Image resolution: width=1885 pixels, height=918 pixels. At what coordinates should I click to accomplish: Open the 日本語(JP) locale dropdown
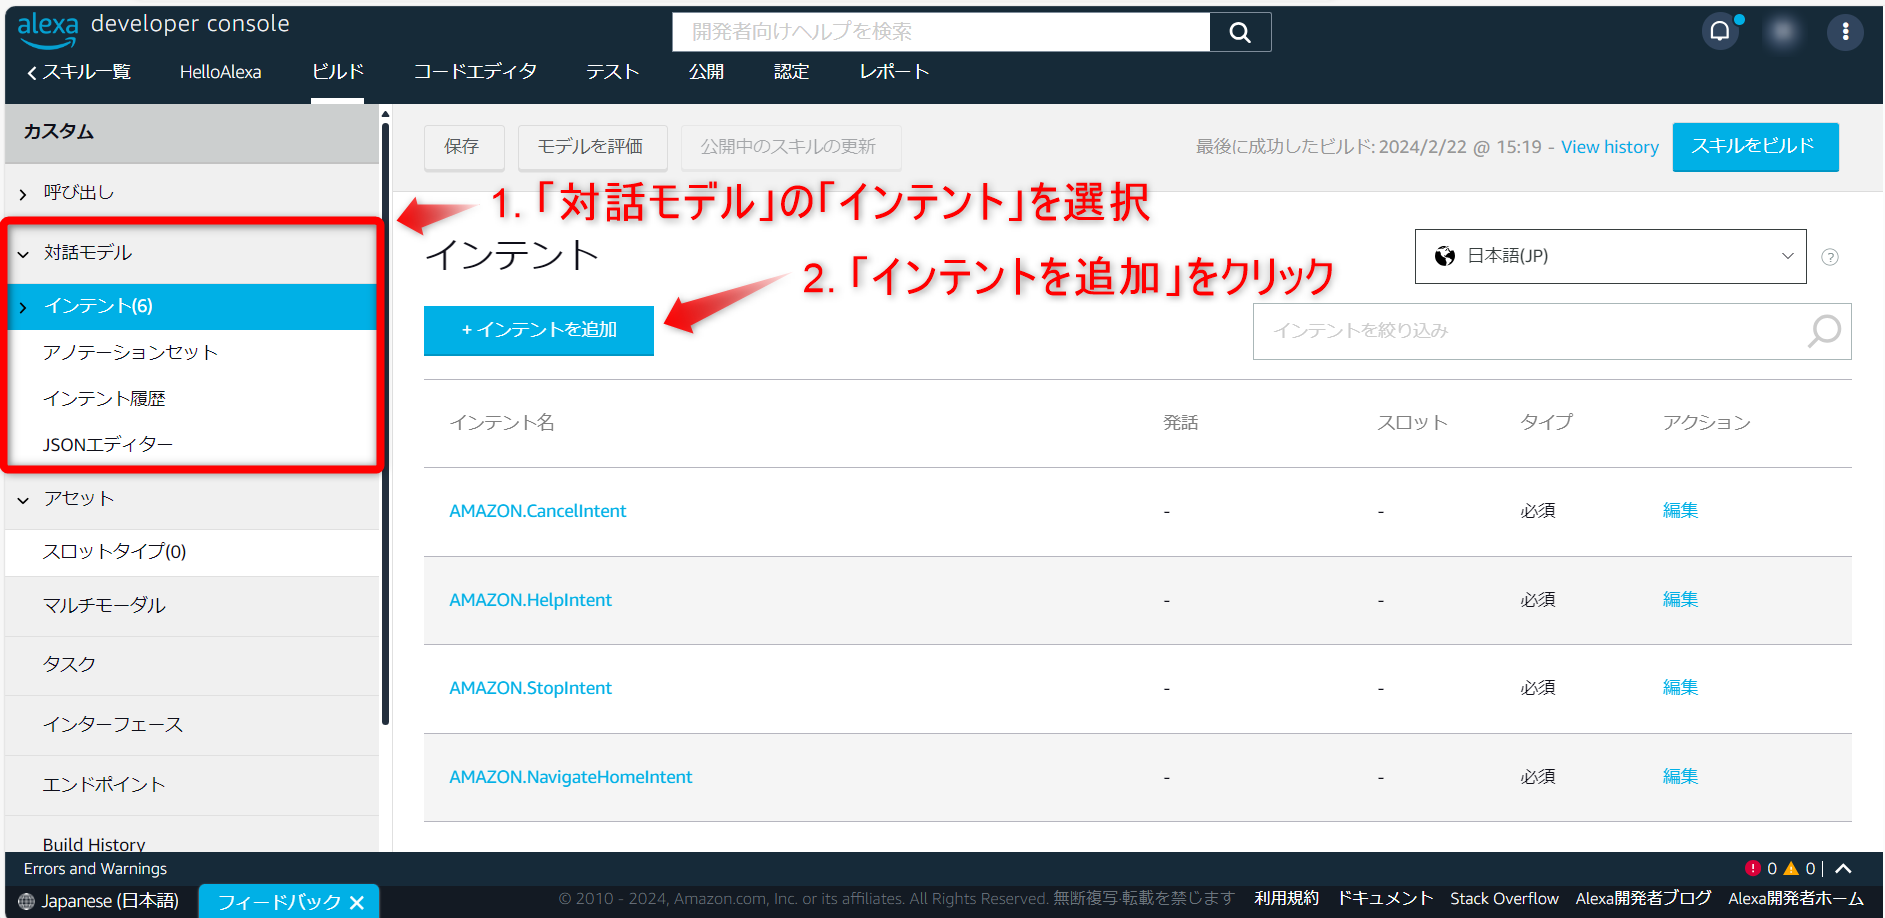1610,256
